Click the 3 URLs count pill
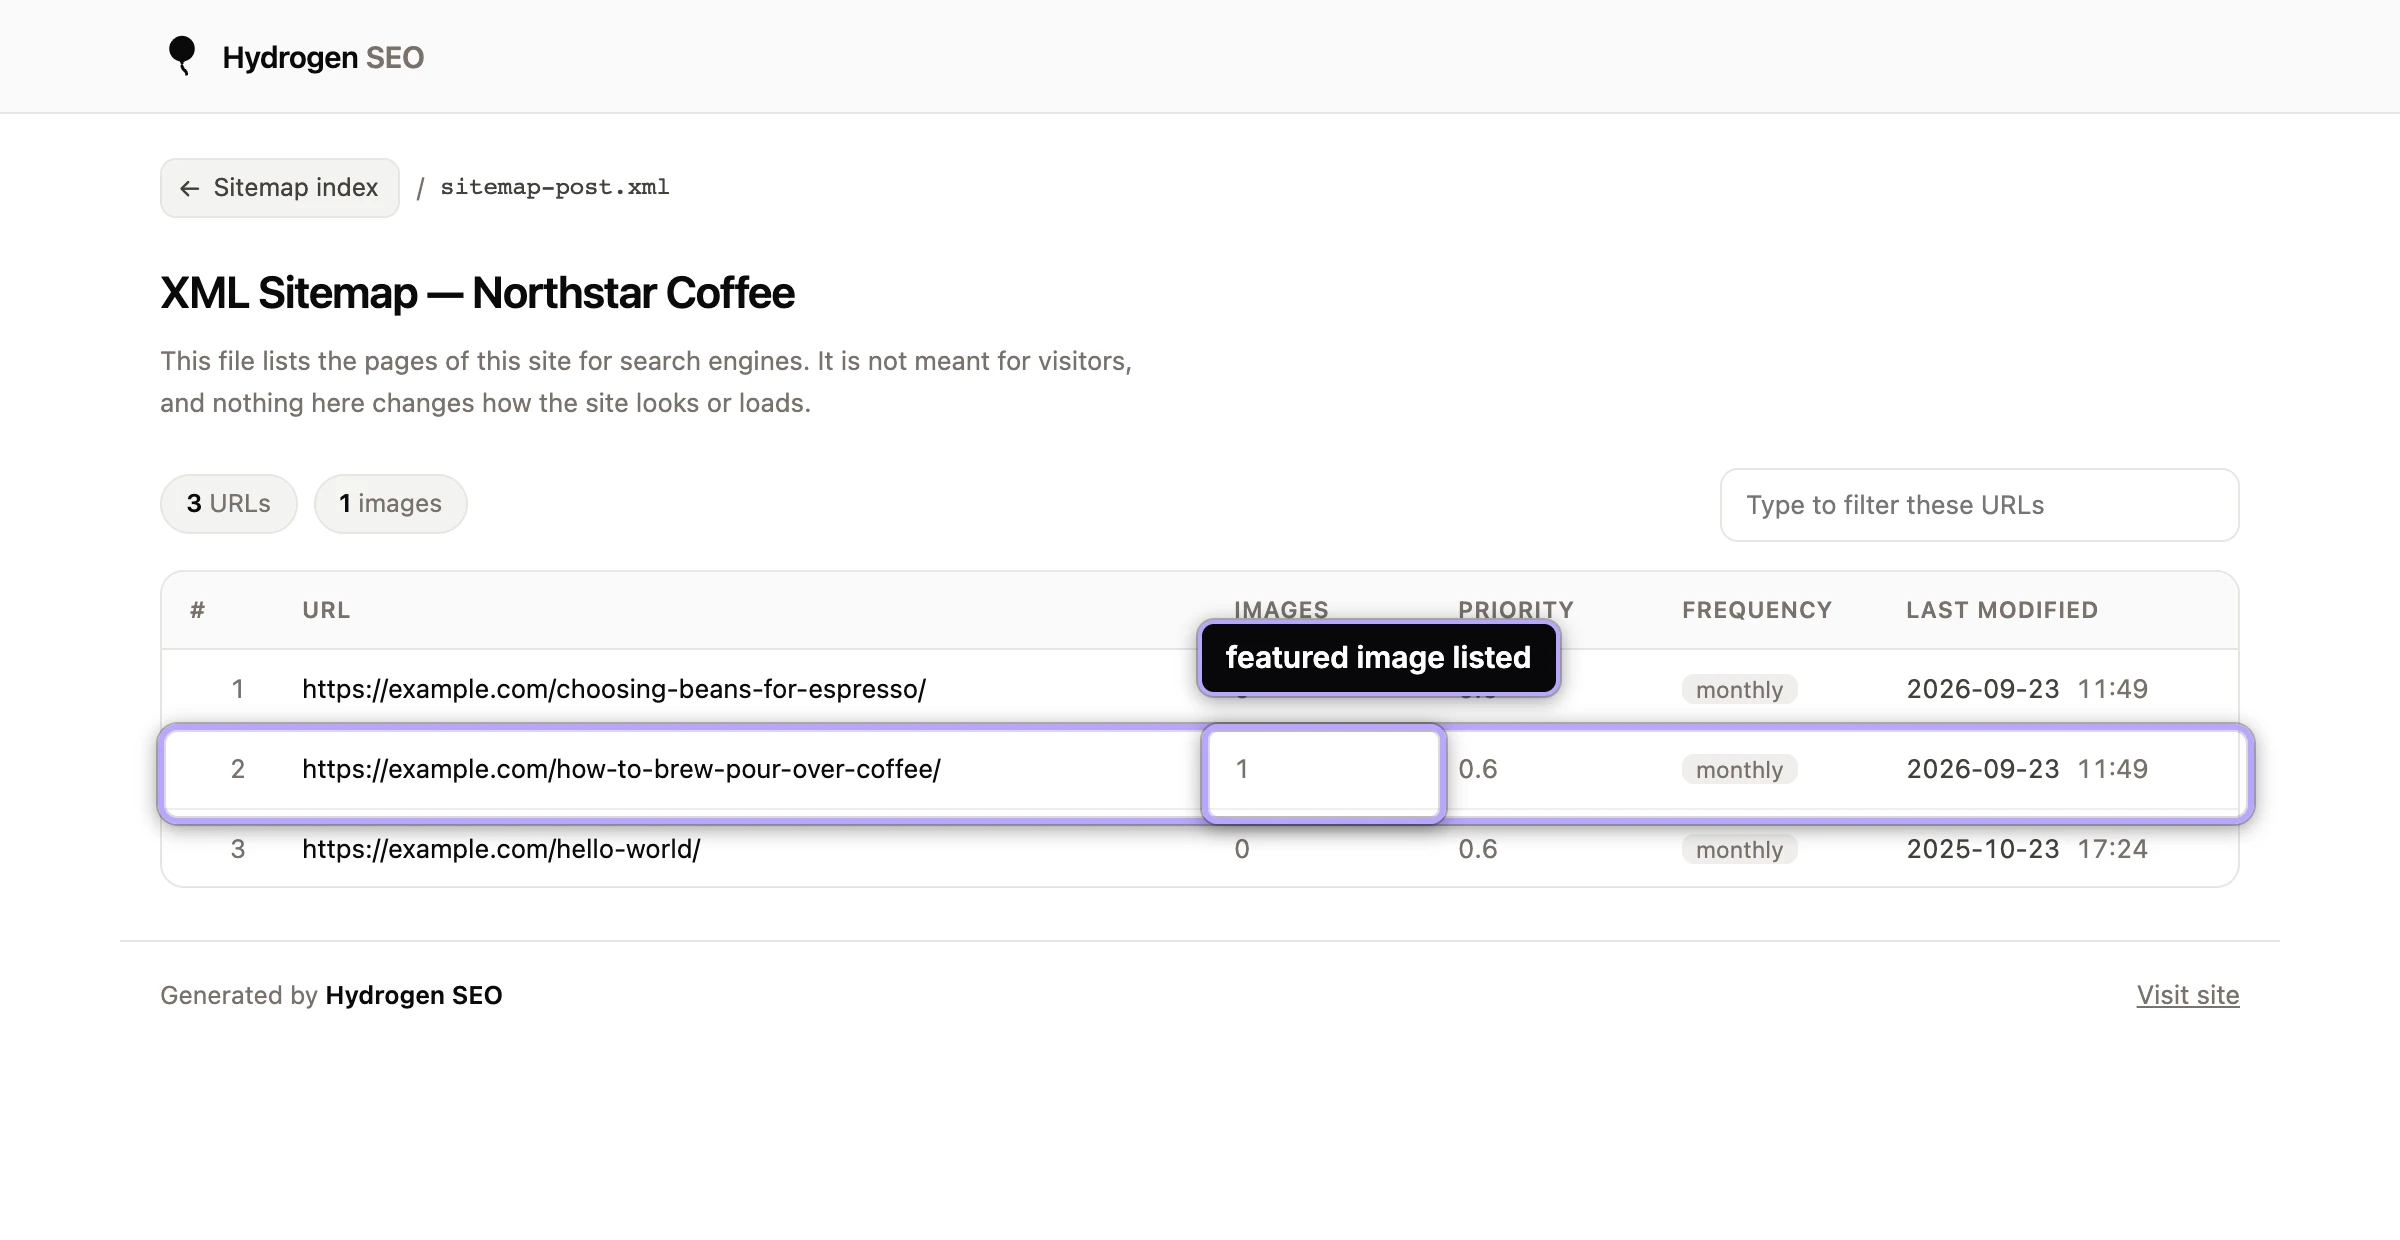Image resolution: width=2400 pixels, height=1240 pixels. [229, 504]
